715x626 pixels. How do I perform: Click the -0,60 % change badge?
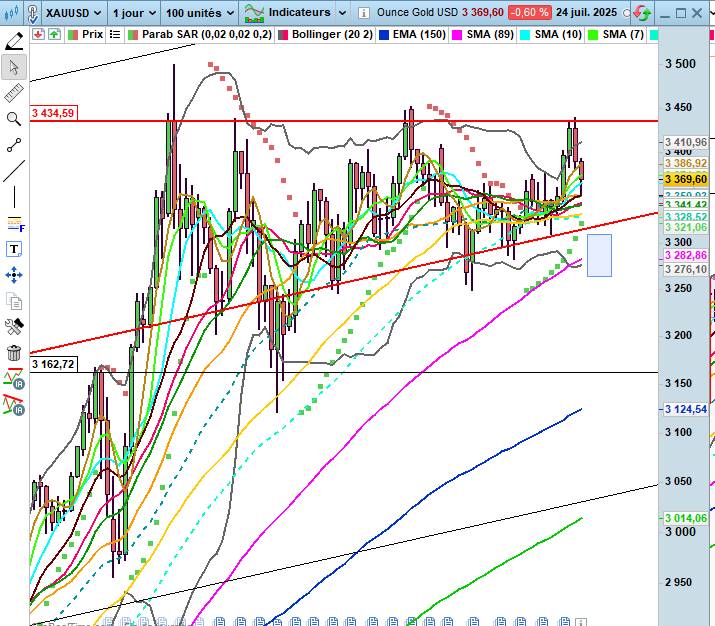click(529, 12)
